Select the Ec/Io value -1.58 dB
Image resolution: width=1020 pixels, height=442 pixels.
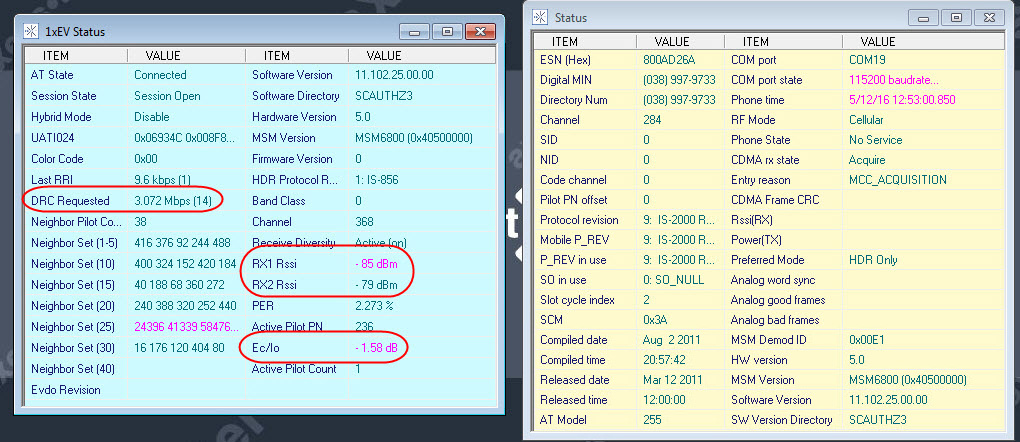(383, 347)
